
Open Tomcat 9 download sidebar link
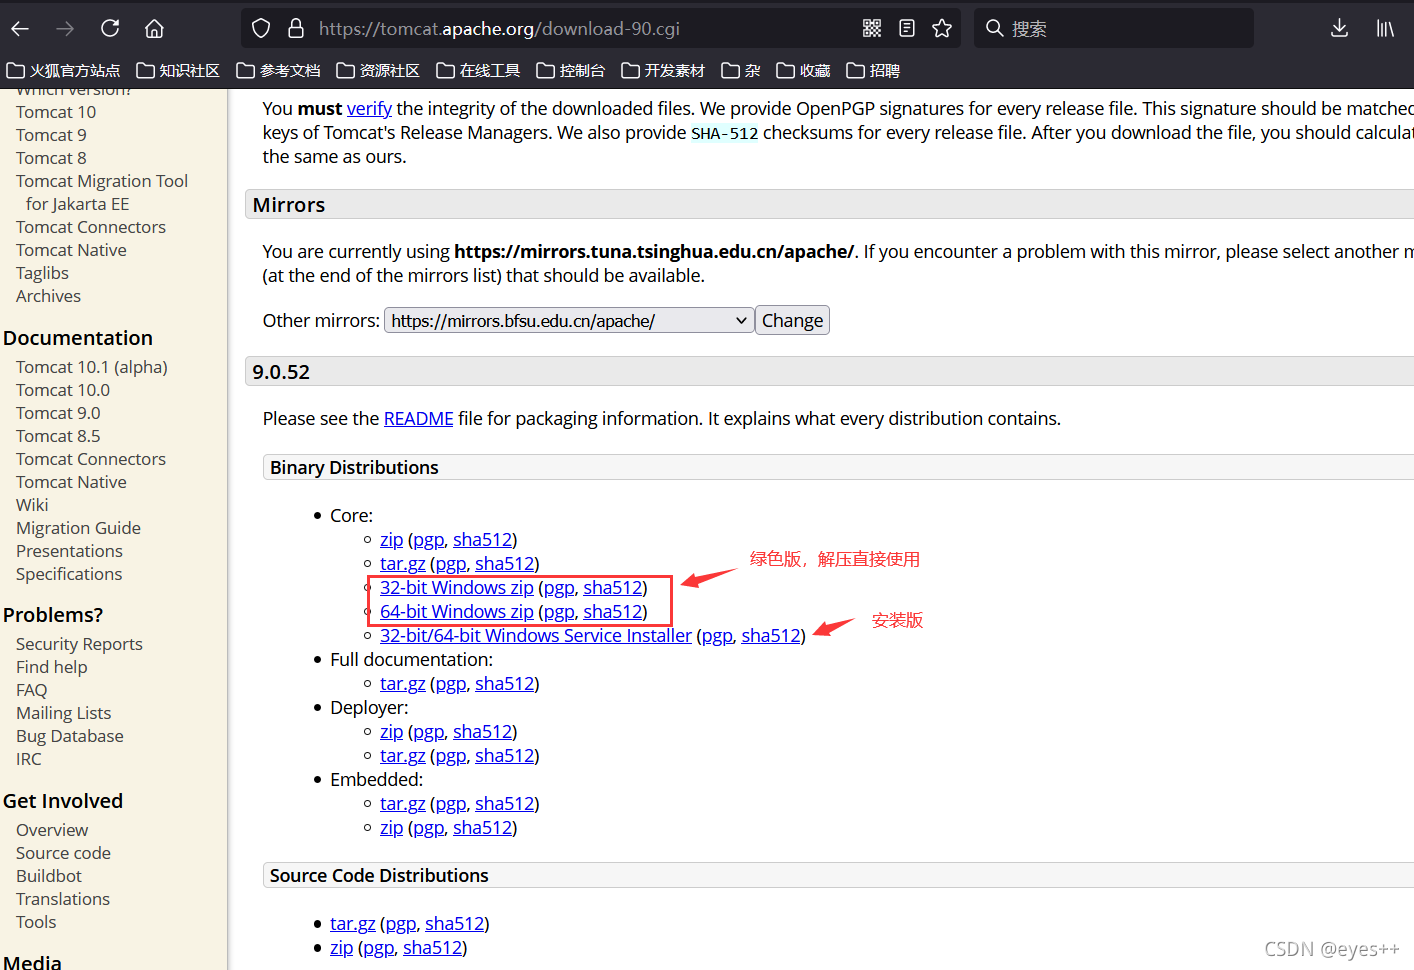51,135
